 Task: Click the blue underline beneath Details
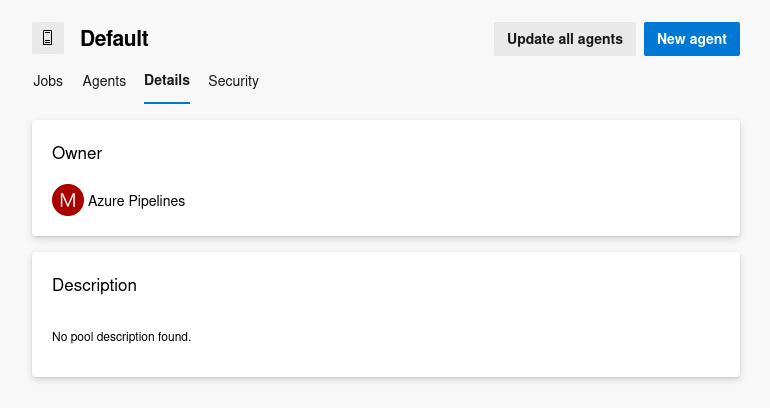pos(167,103)
